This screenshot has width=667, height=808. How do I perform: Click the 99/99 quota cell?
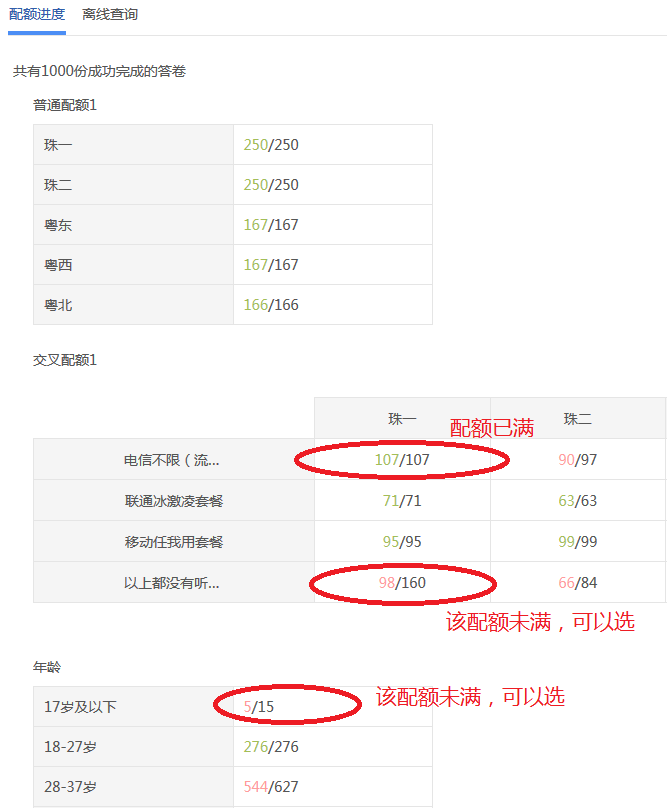pyautogui.click(x=578, y=542)
